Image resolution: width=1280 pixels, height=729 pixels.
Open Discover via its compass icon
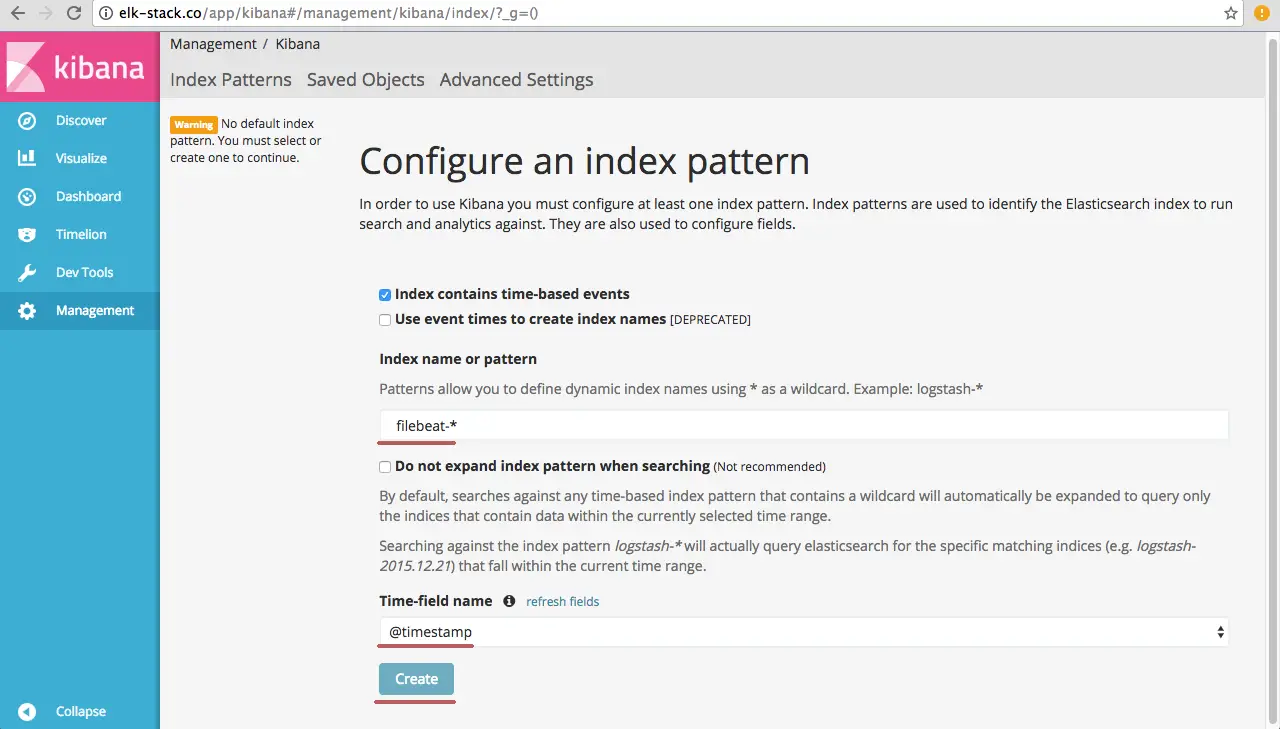[27, 121]
